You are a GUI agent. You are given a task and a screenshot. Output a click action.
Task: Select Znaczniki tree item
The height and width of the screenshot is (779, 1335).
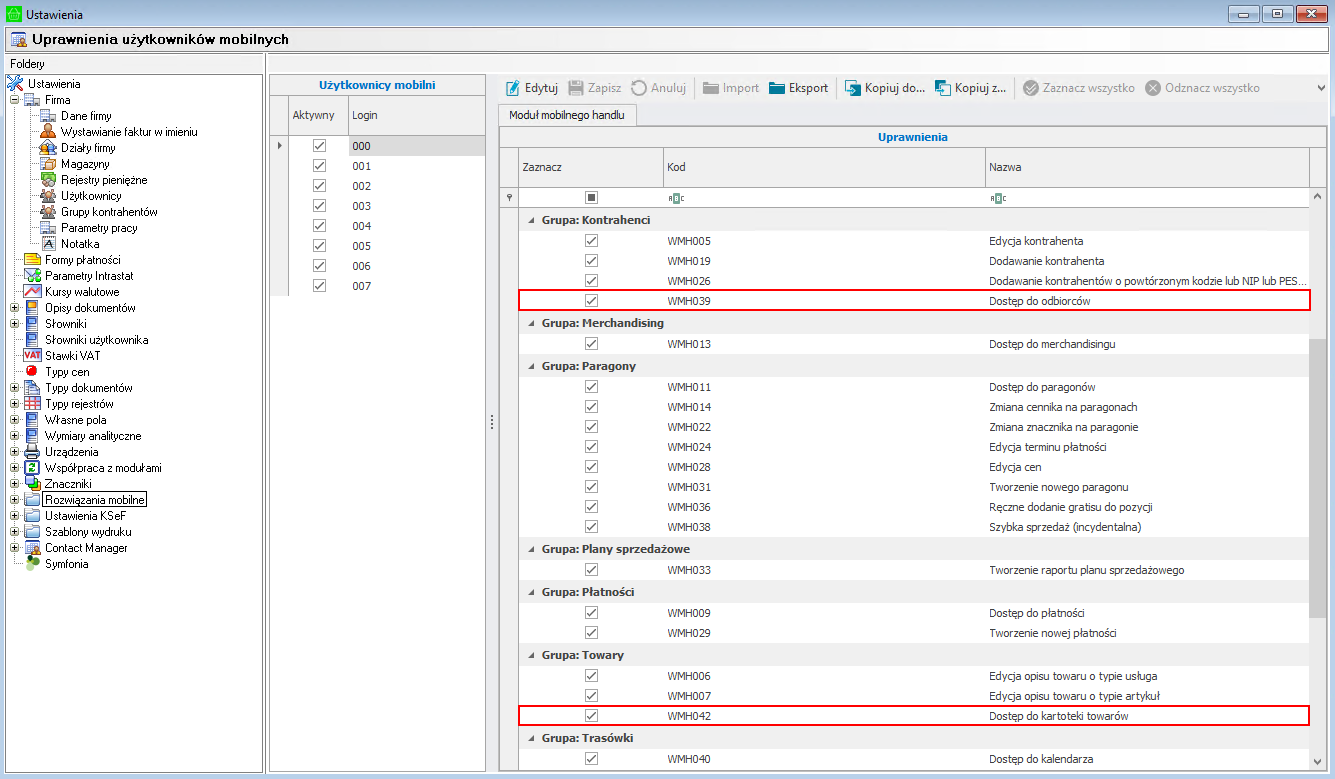68,484
